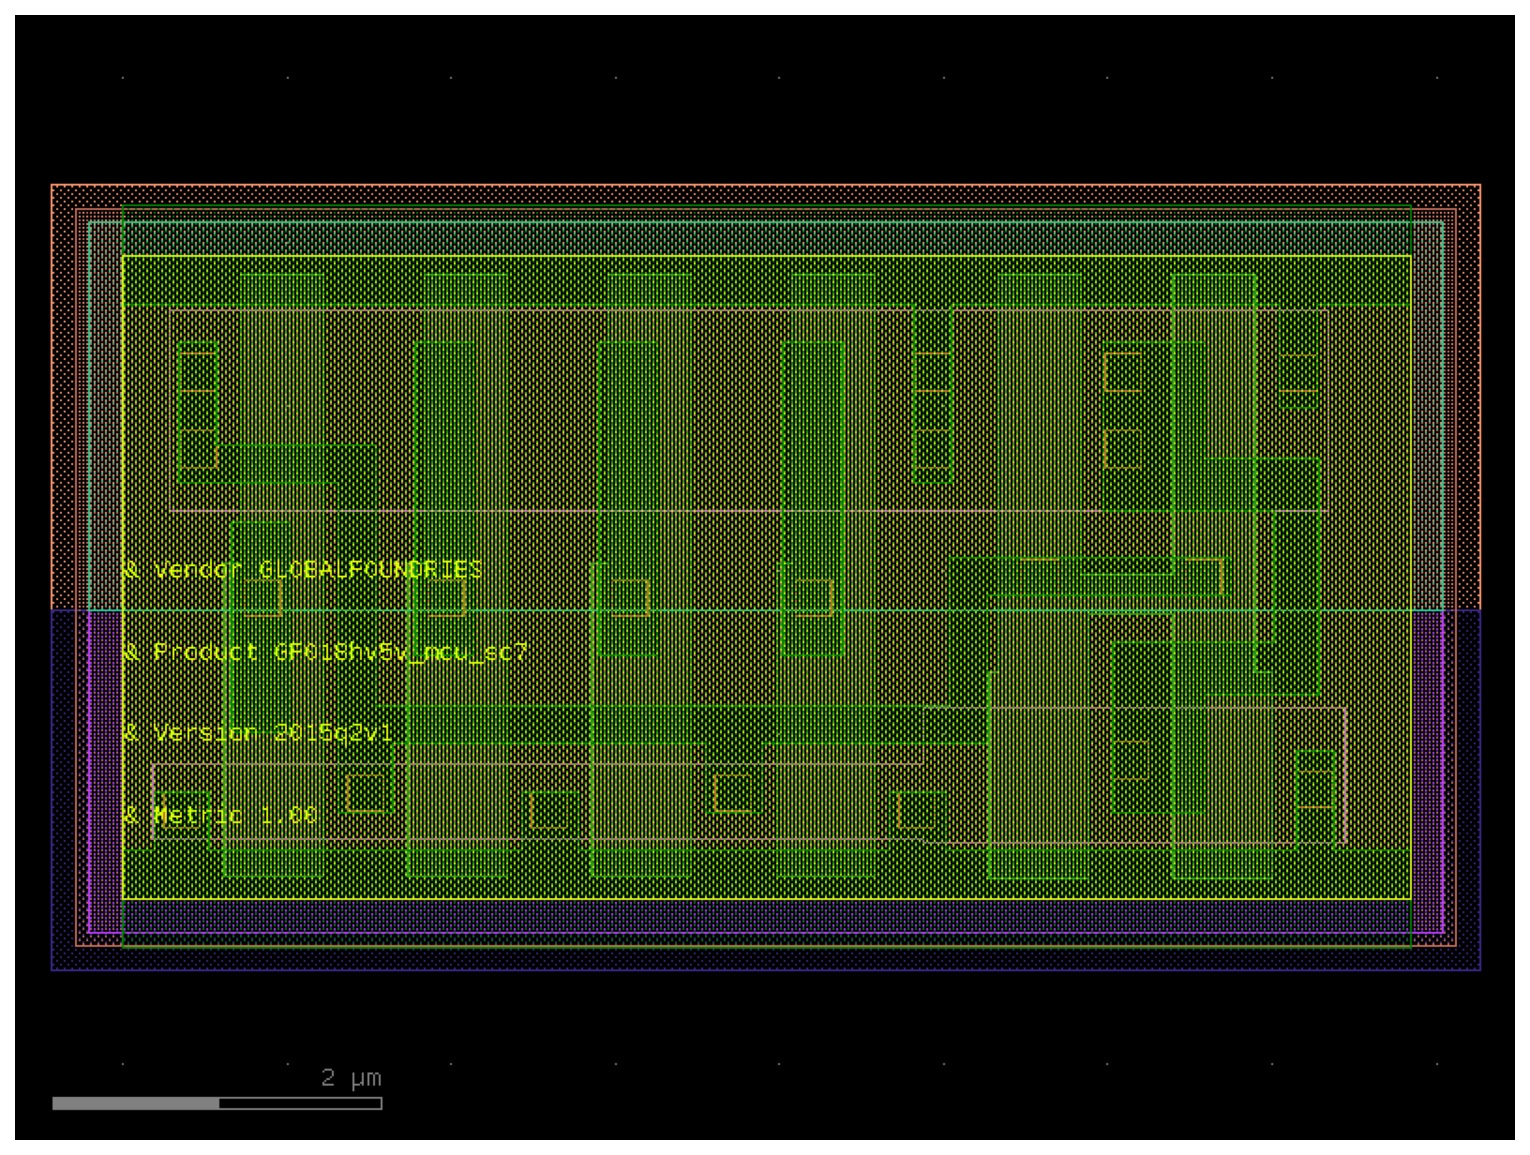This screenshot has width=1530, height=1155.
Task: Select the '& Product GF018hv5v_mcu_sc7' label
Action: [x=325, y=652]
